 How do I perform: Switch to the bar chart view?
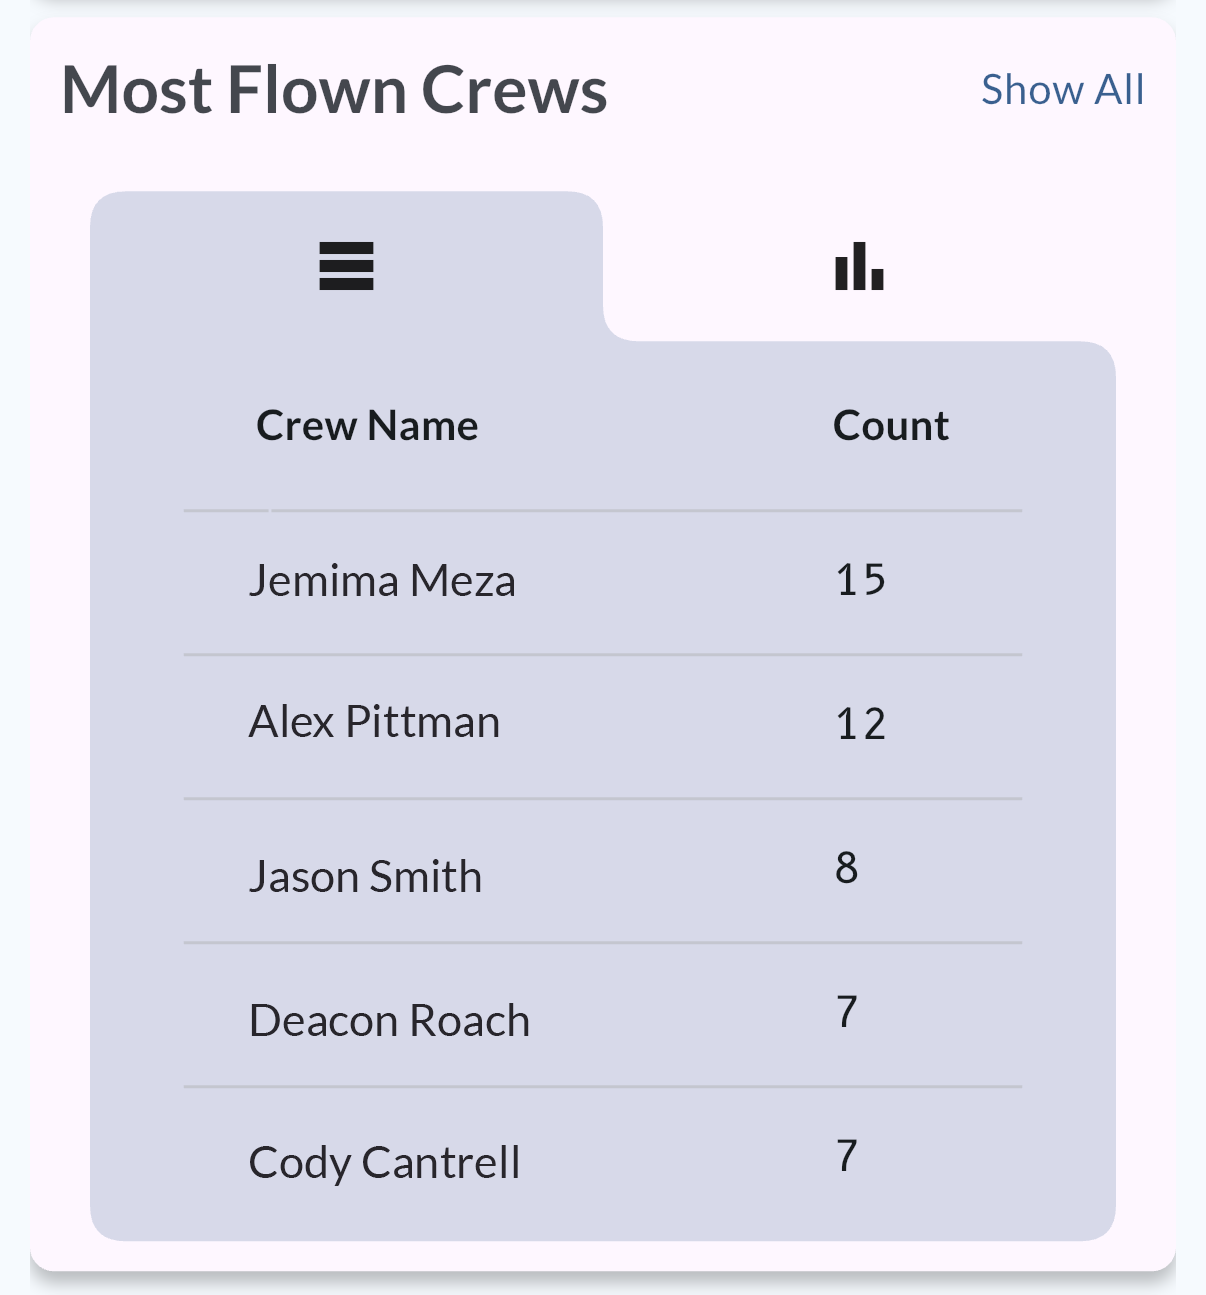pos(859,266)
